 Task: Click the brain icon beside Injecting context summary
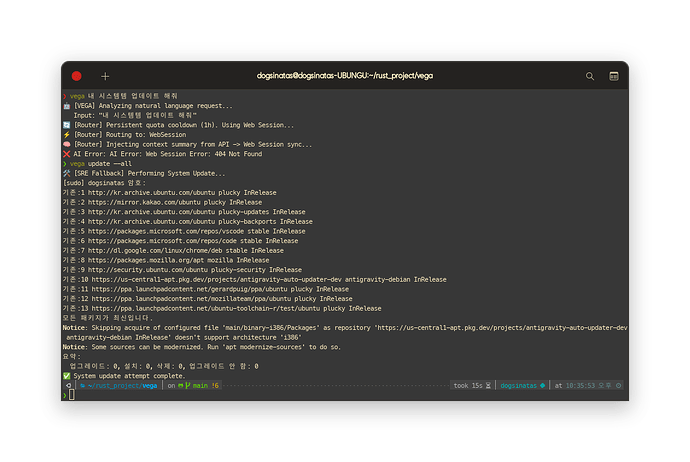[66, 144]
